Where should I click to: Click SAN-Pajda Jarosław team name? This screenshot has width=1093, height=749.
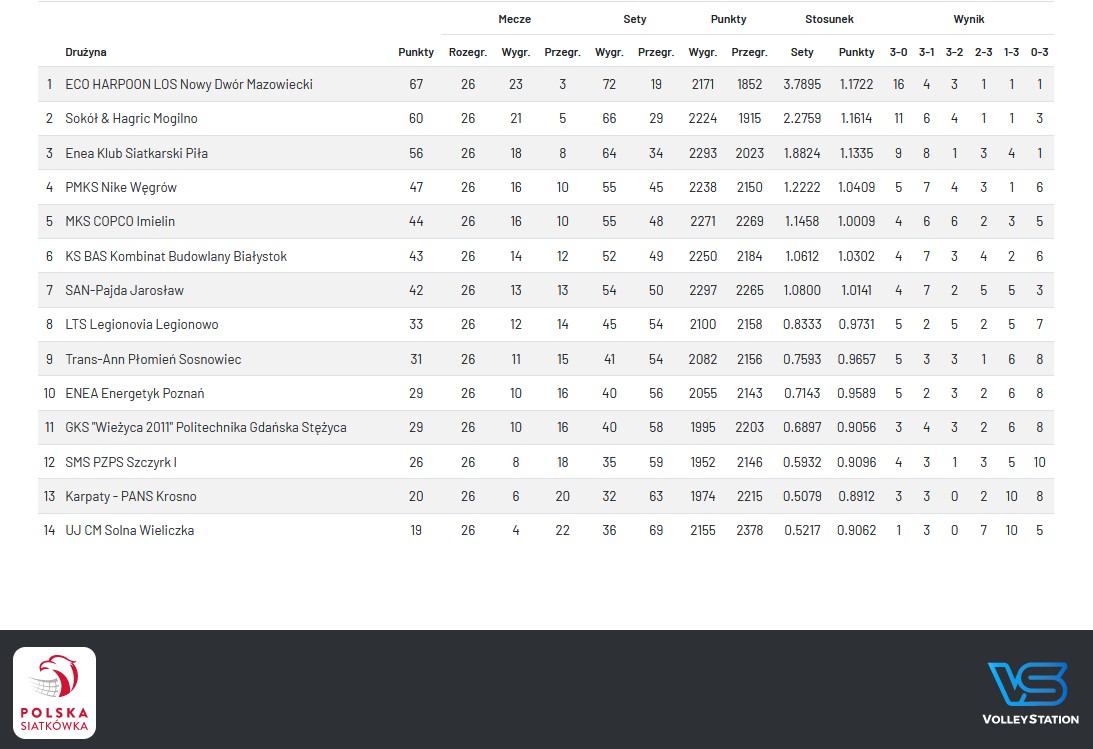[124, 290]
